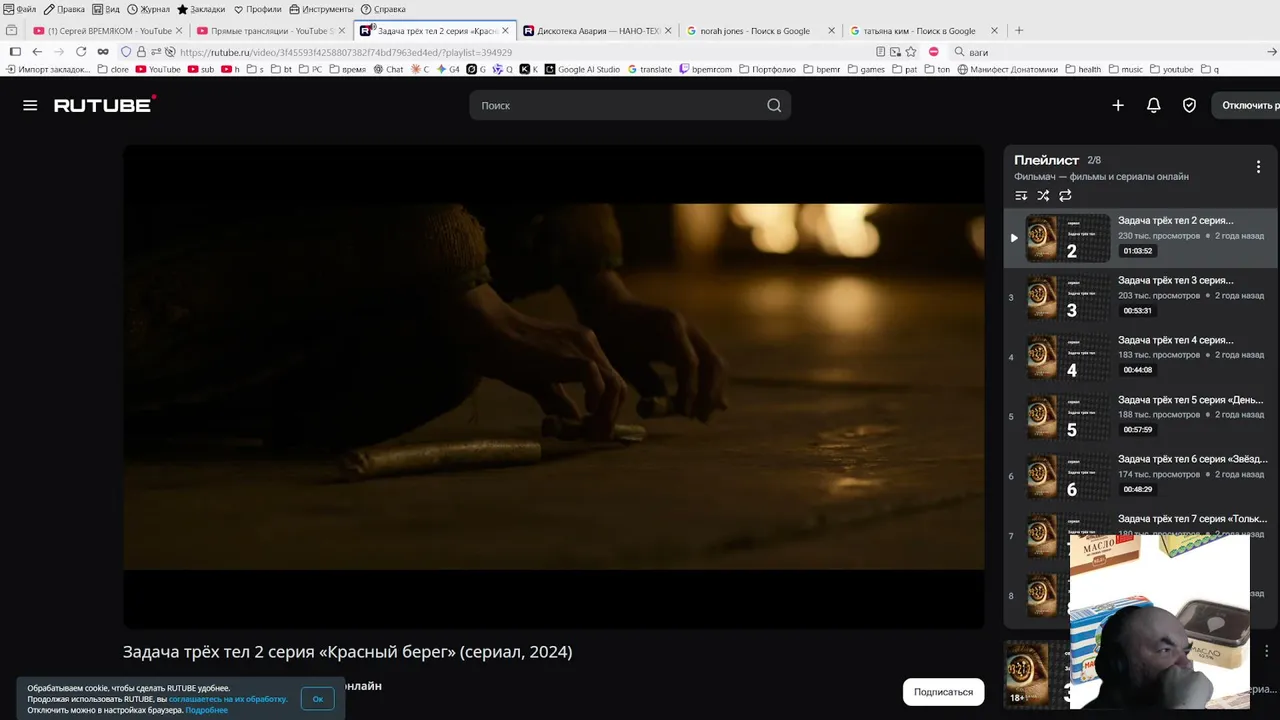Switch to 'Дискотека Авария' tab

pos(598,31)
